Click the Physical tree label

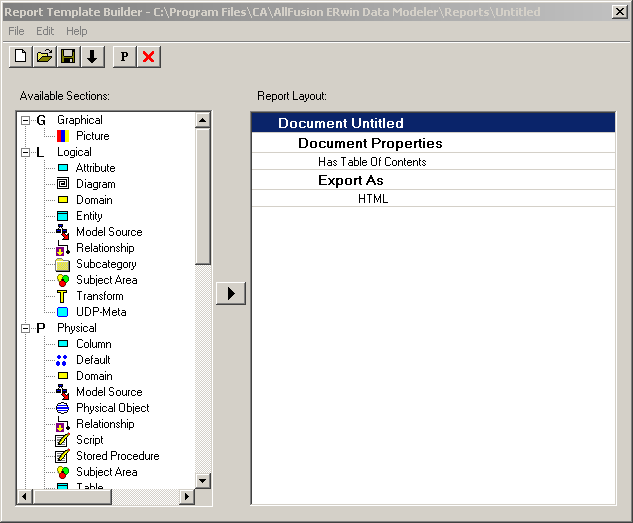point(77,328)
